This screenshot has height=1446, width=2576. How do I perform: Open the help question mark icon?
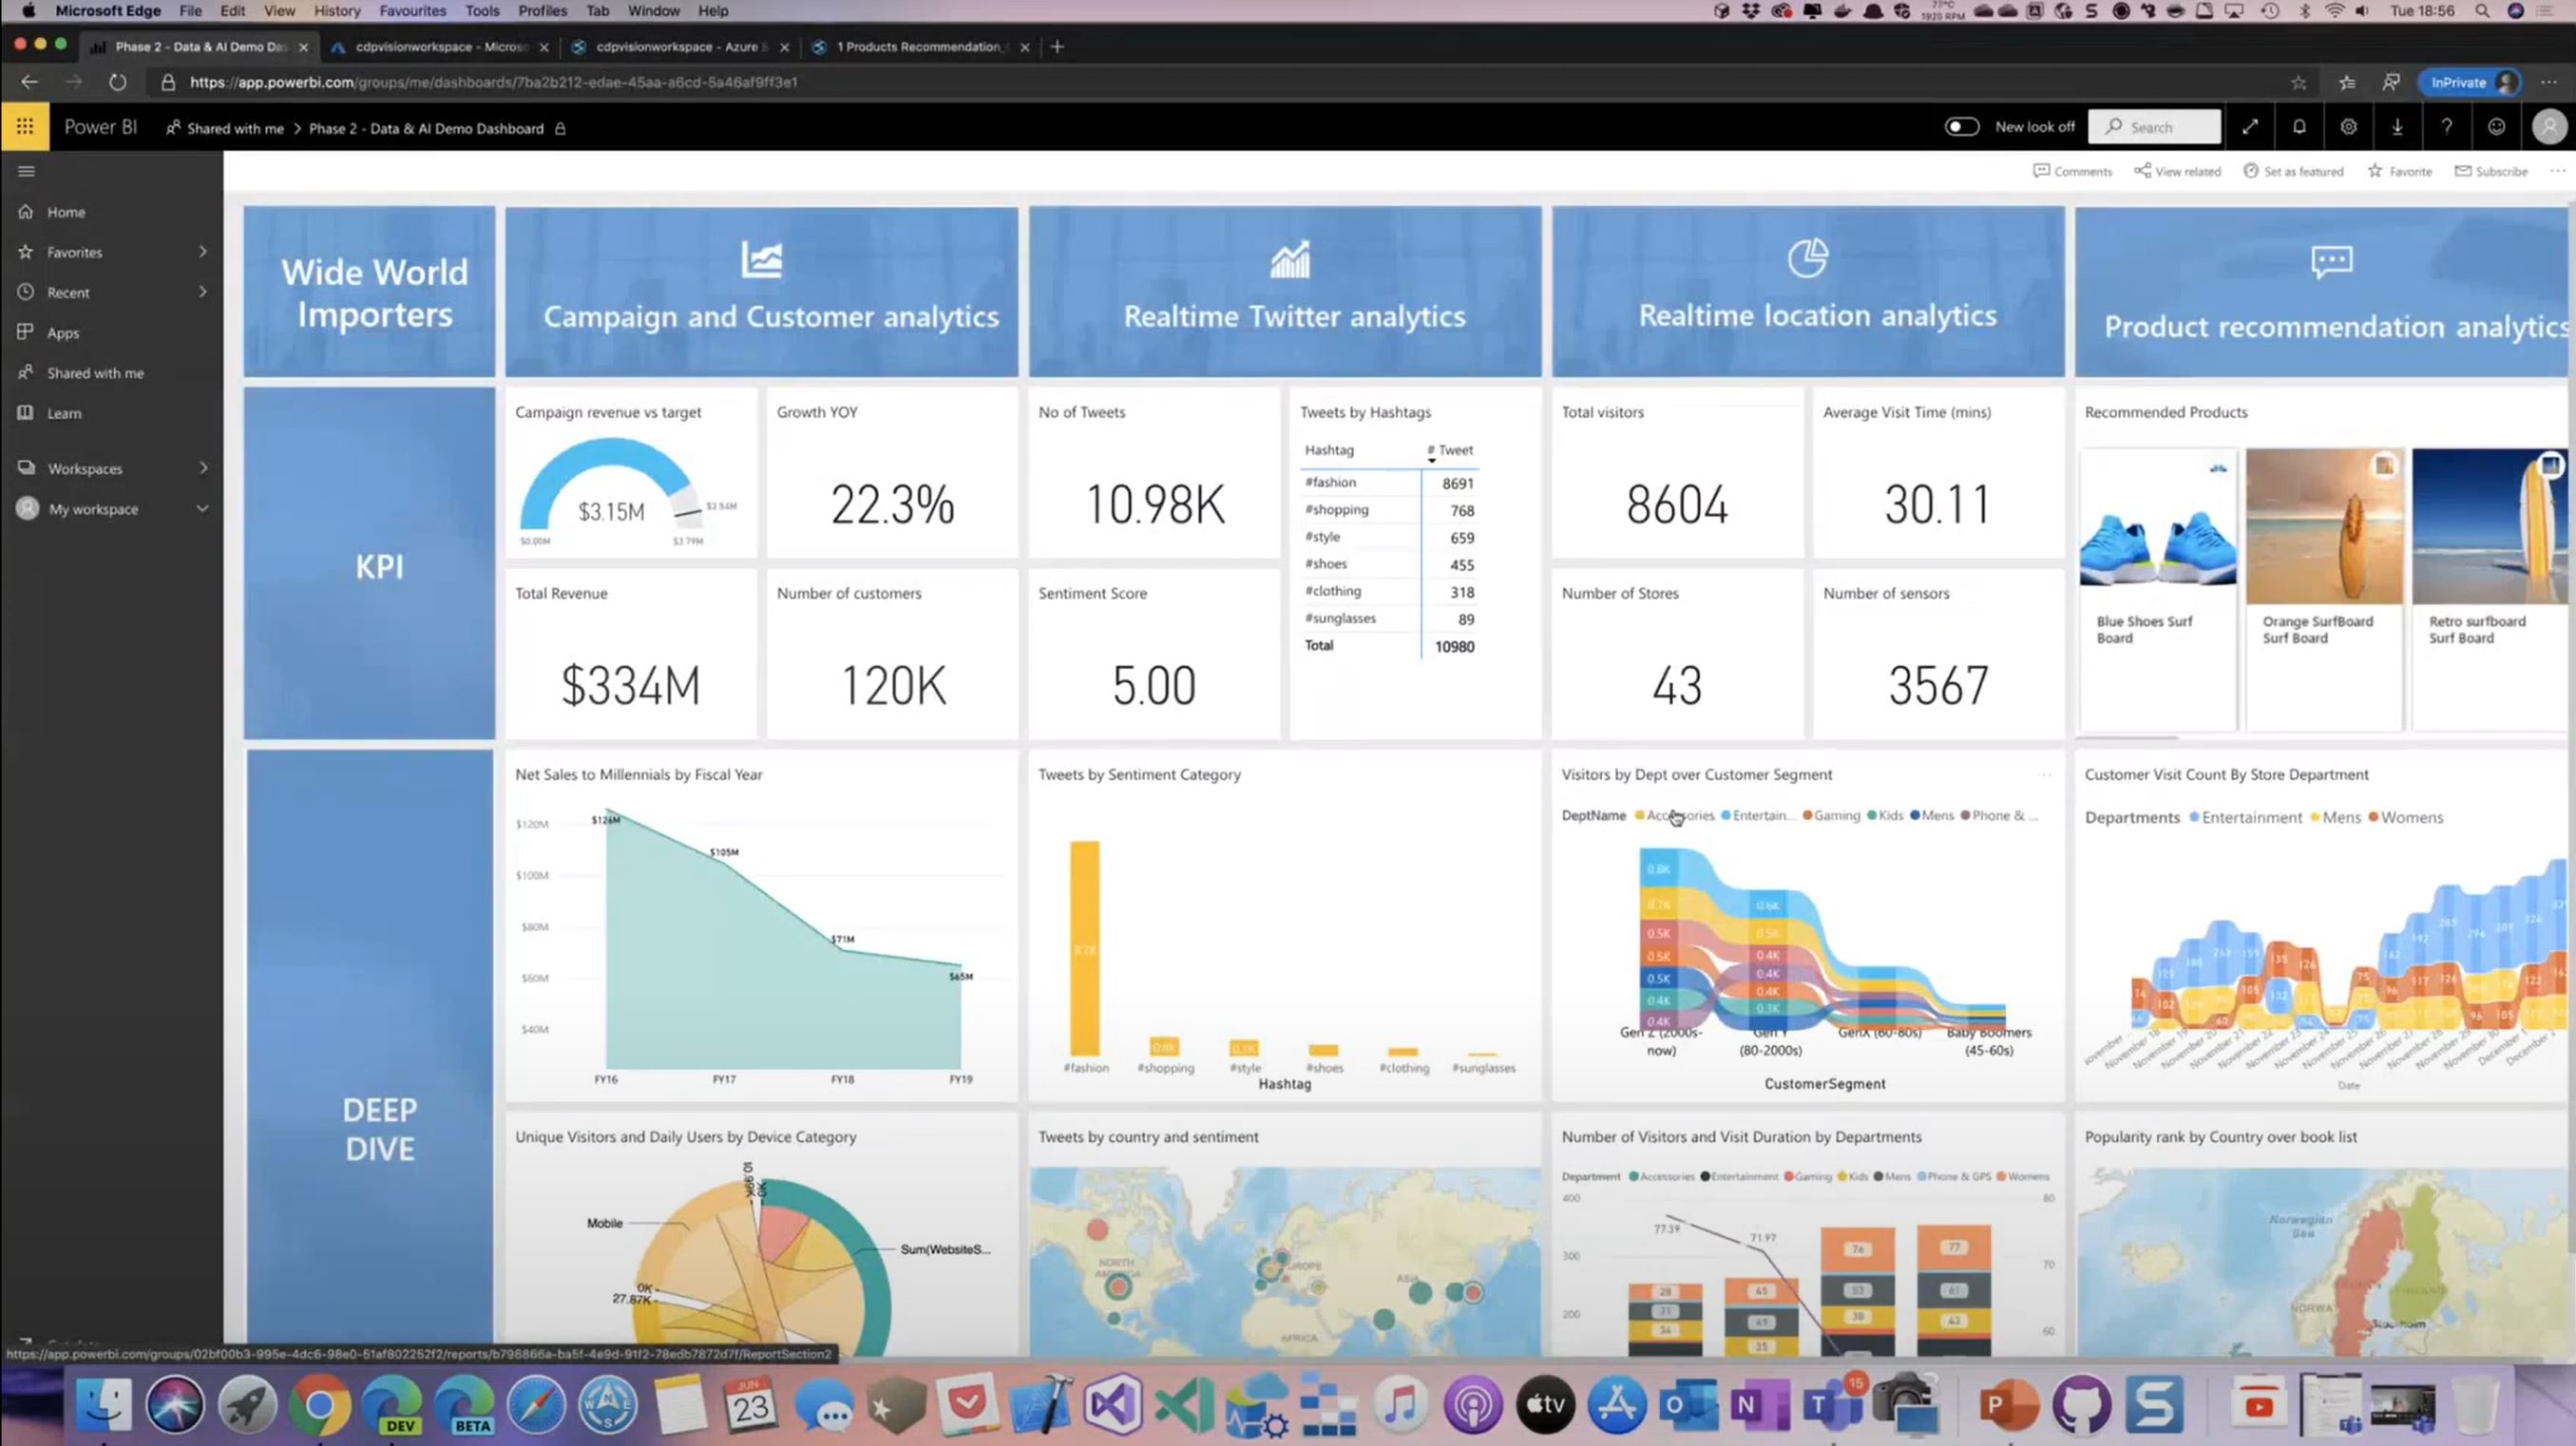[x=2446, y=127]
